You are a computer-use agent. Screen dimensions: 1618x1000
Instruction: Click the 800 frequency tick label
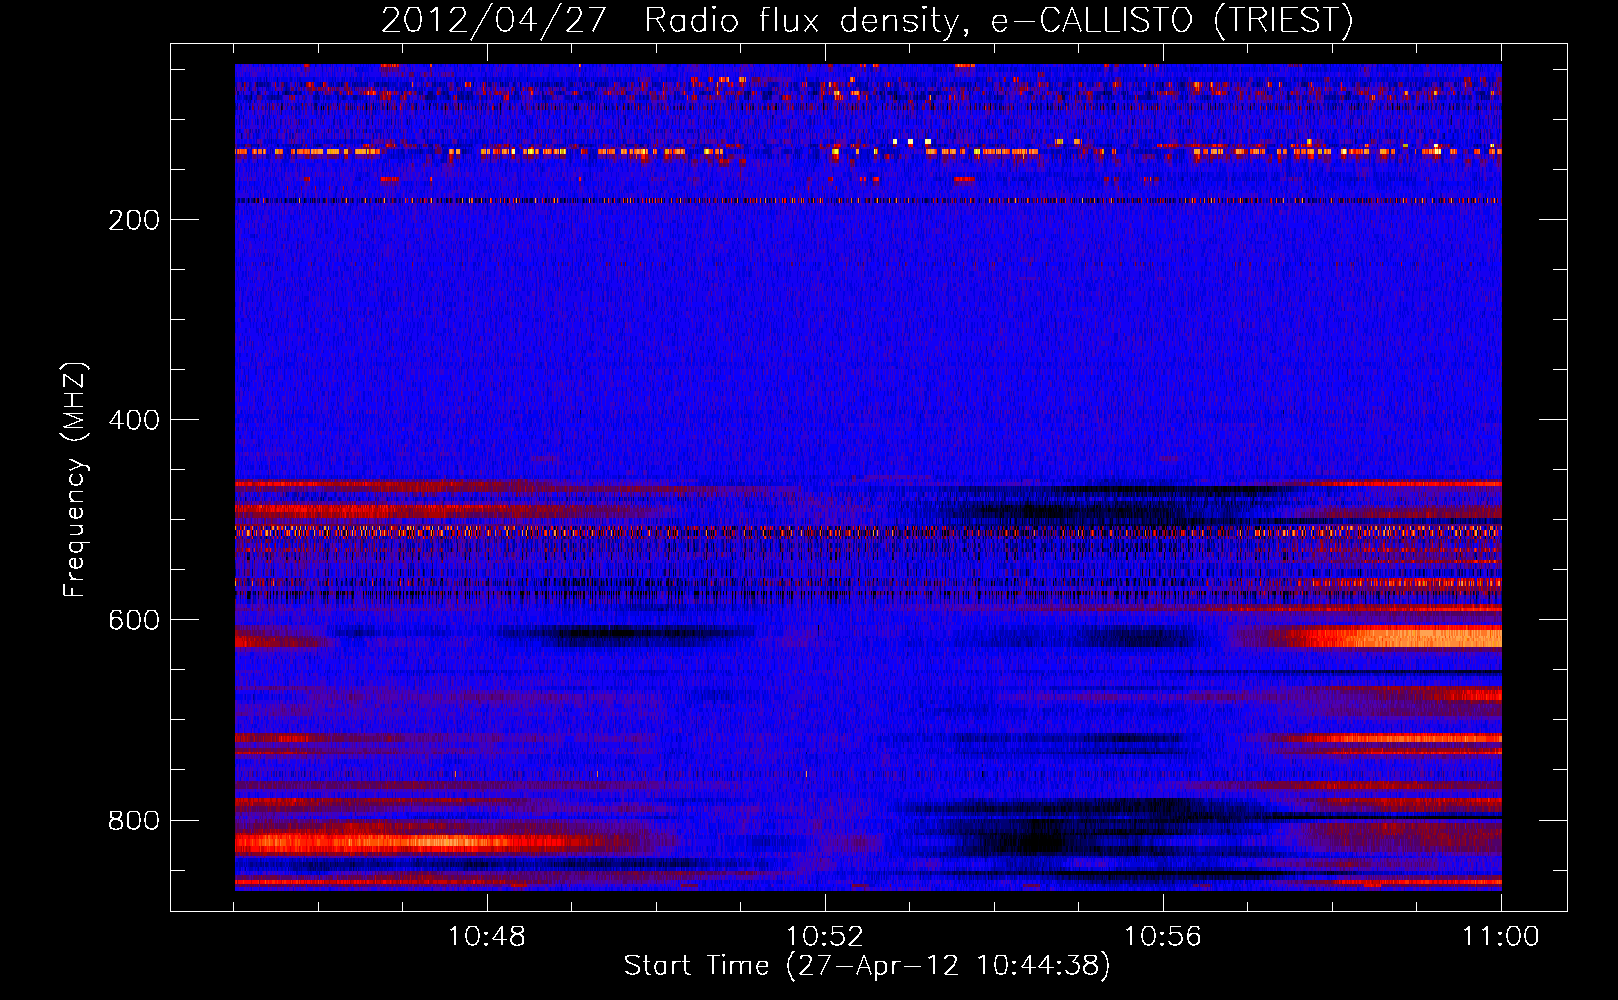pos(134,820)
